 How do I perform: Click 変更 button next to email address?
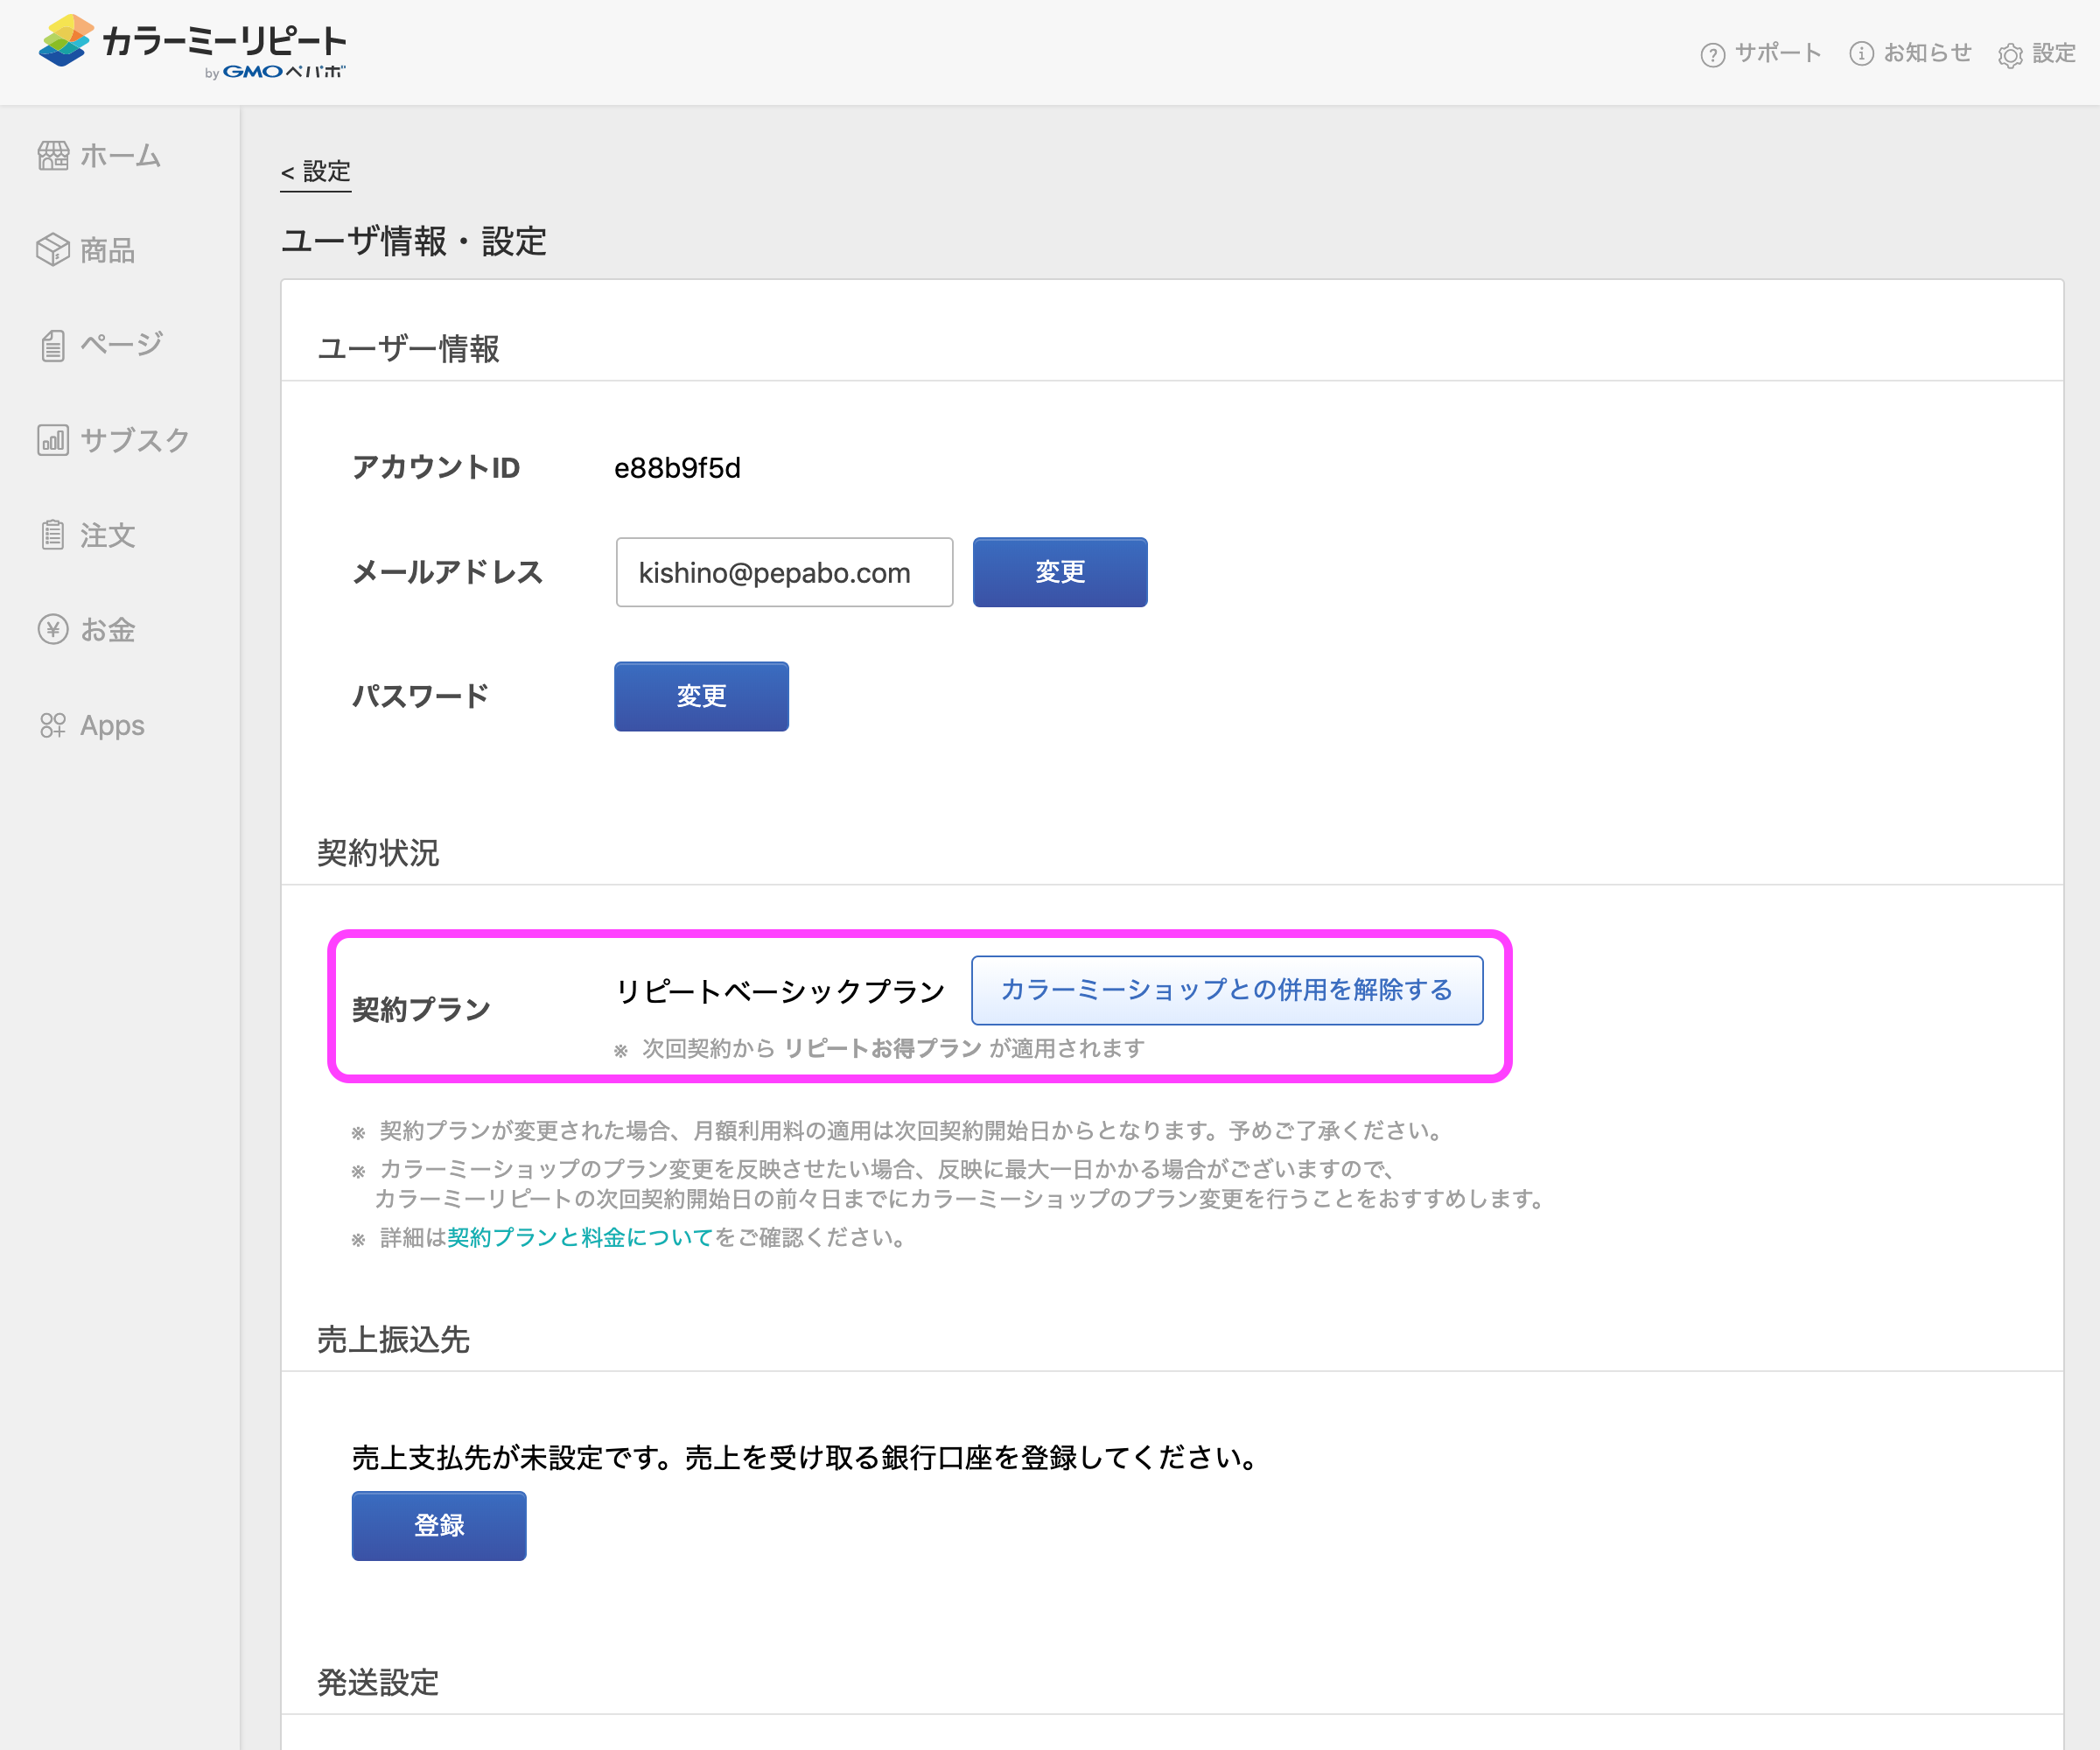coord(1060,572)
